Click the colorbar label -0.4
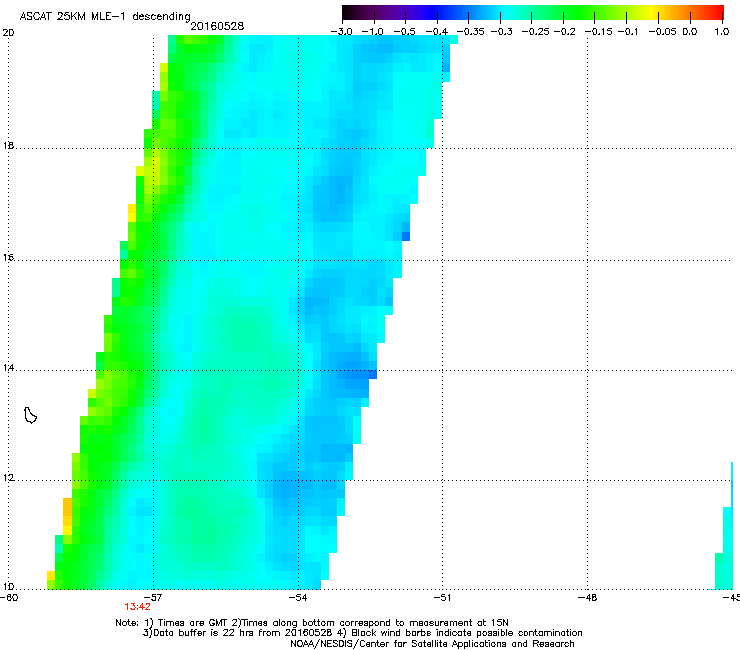The height and width of the screenshot is (650, 740). pyautogui.click(x=437, y=32)
